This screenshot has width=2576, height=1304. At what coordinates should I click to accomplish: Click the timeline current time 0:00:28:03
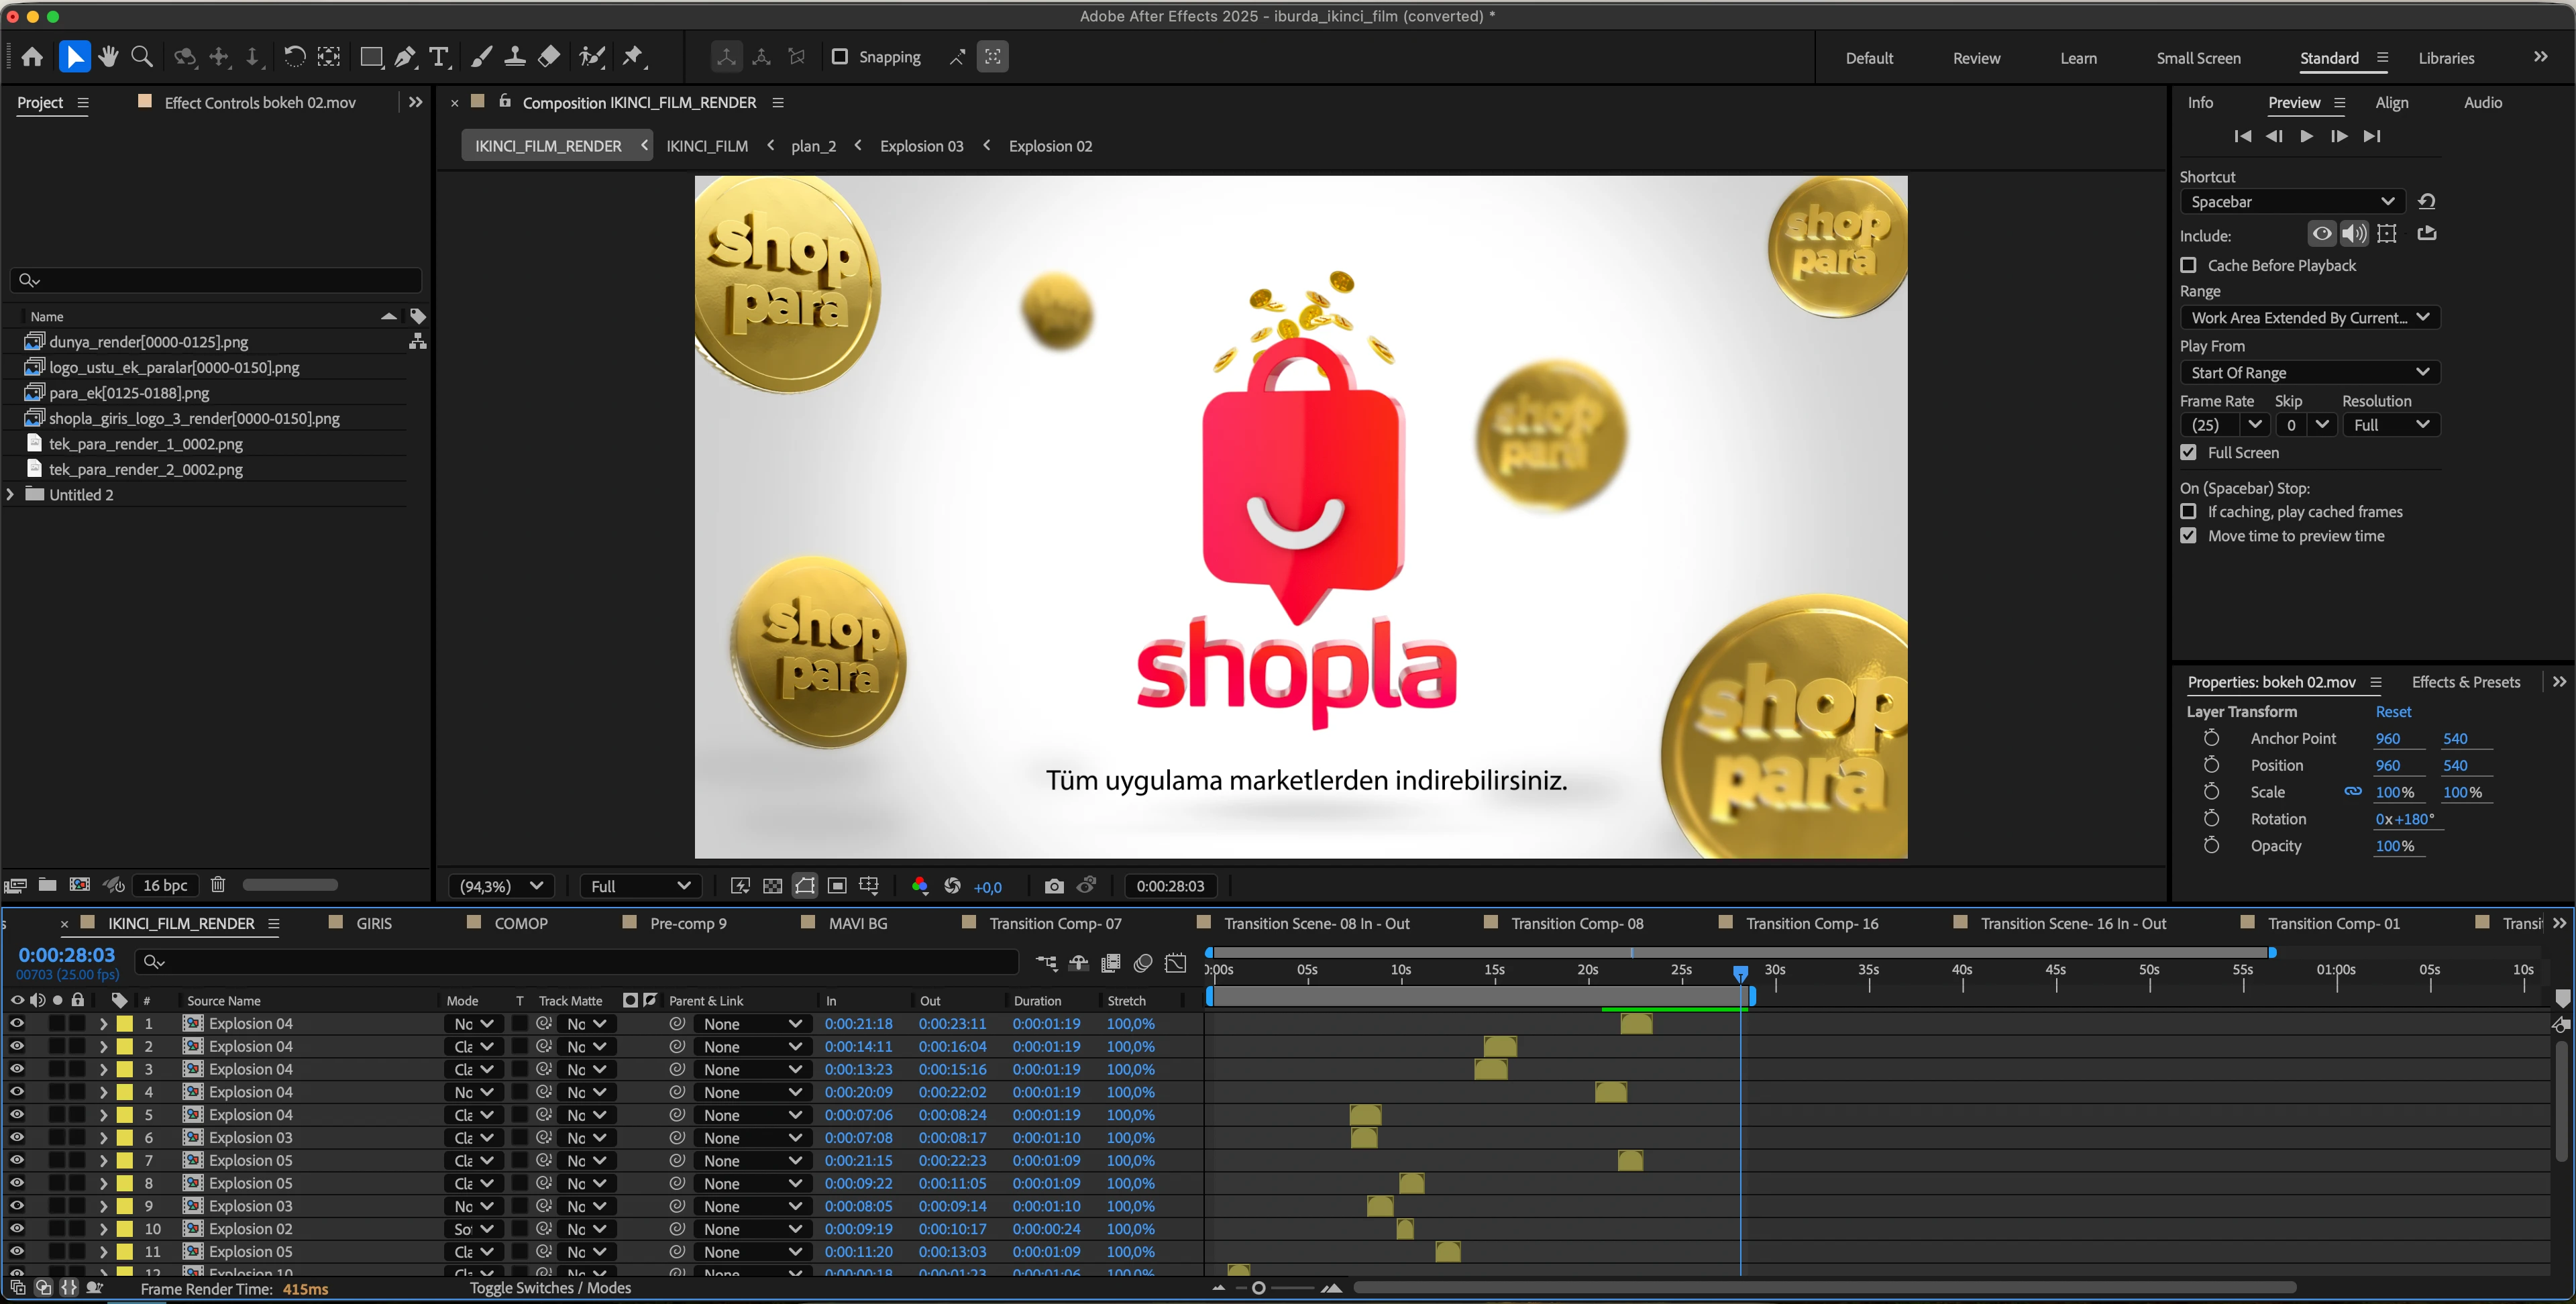pyautogui.click(x=66, y=955)
